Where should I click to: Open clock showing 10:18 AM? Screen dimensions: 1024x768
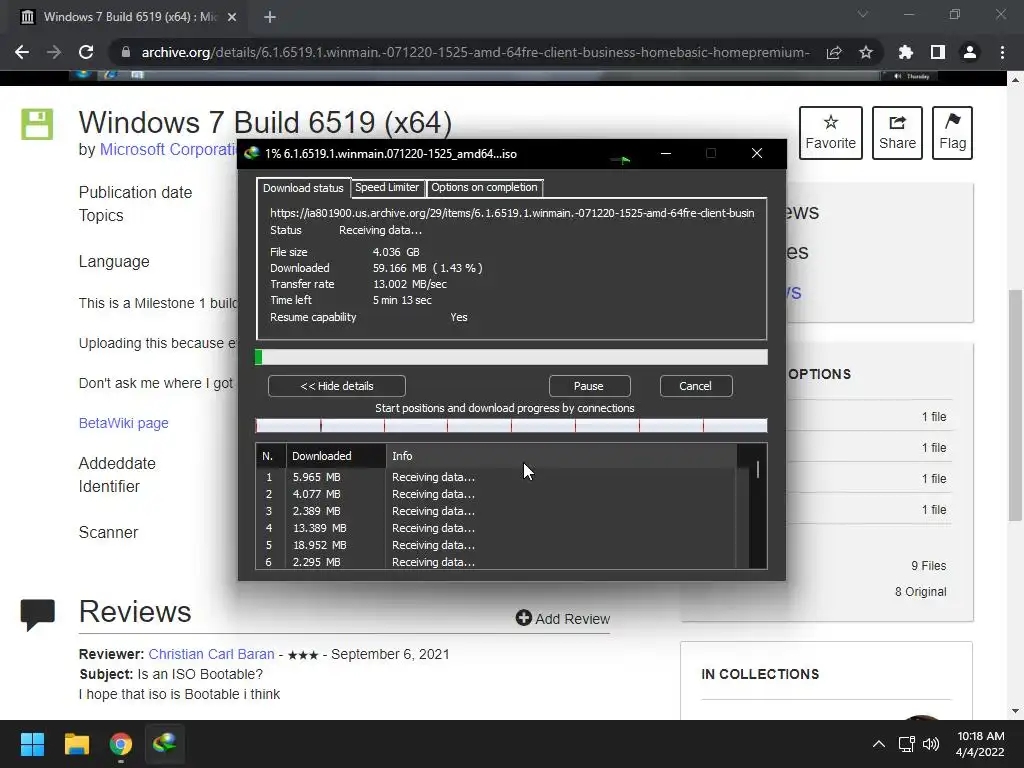980,744
